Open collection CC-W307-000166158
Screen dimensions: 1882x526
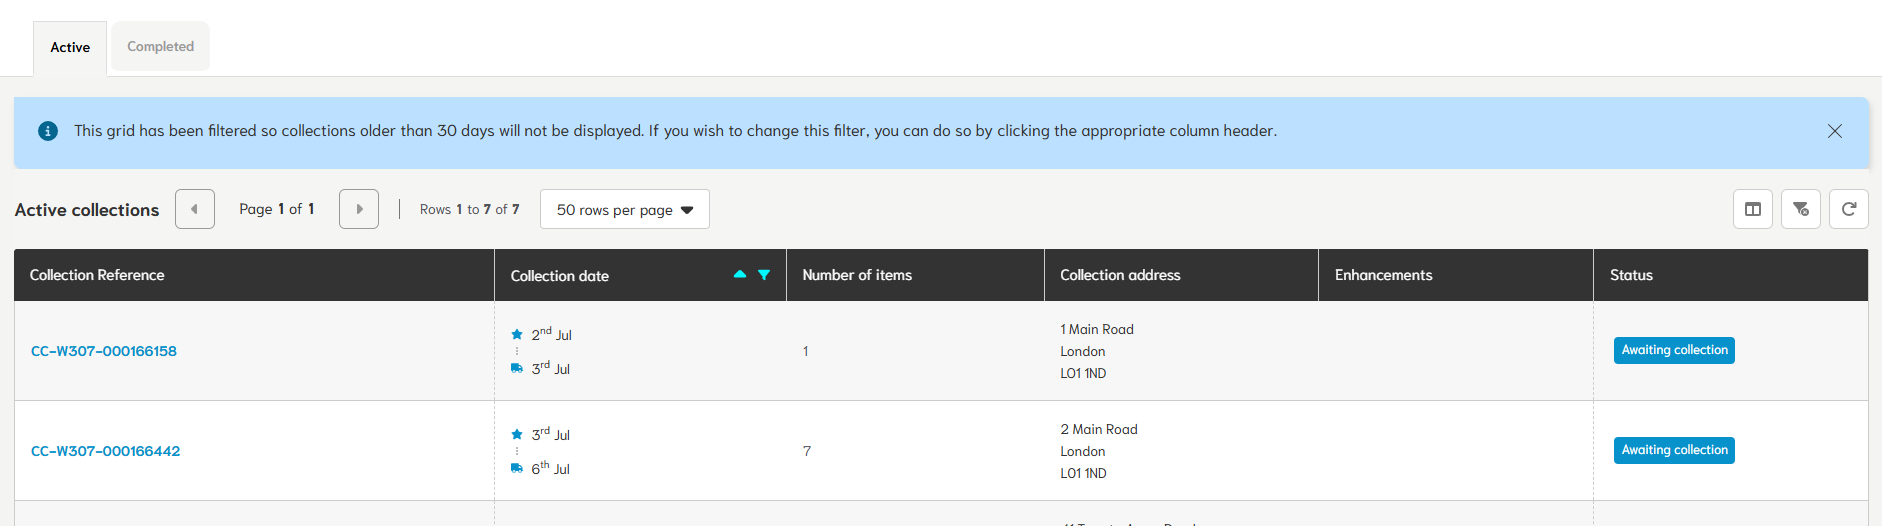pos(104,351)
